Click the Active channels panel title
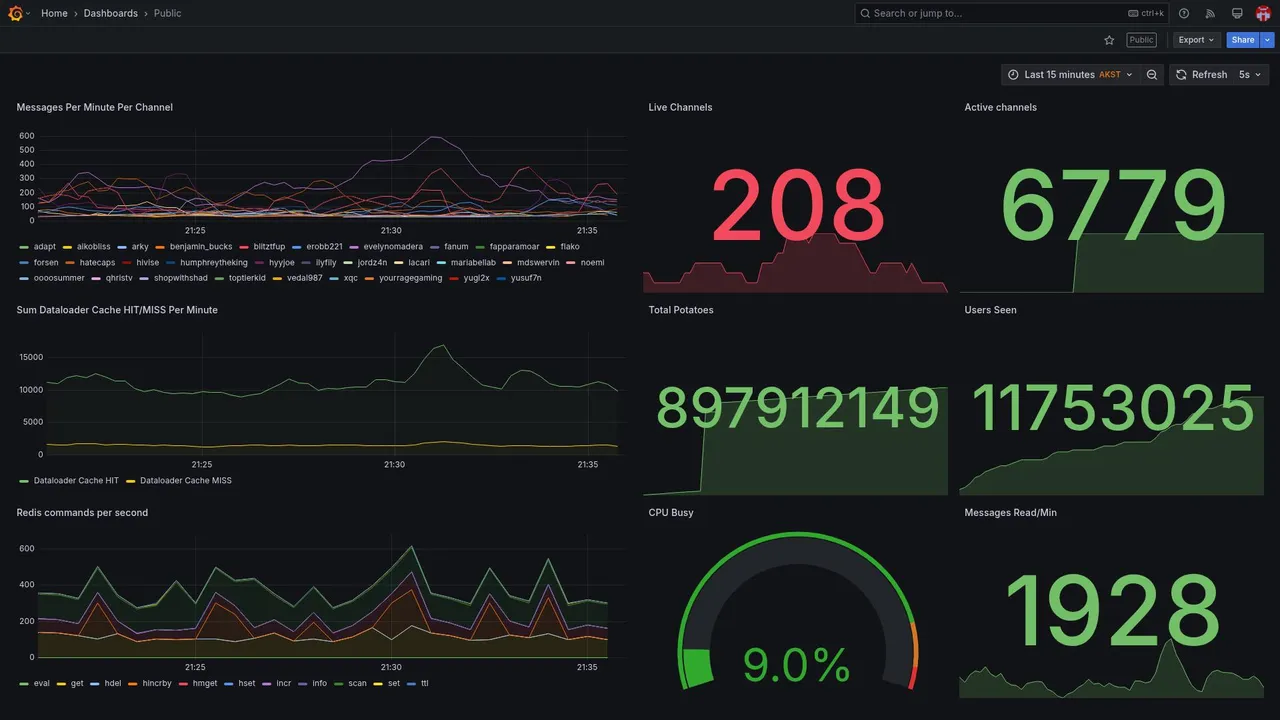Viewport: 1280px width, 720px height. click(1000, 107)
